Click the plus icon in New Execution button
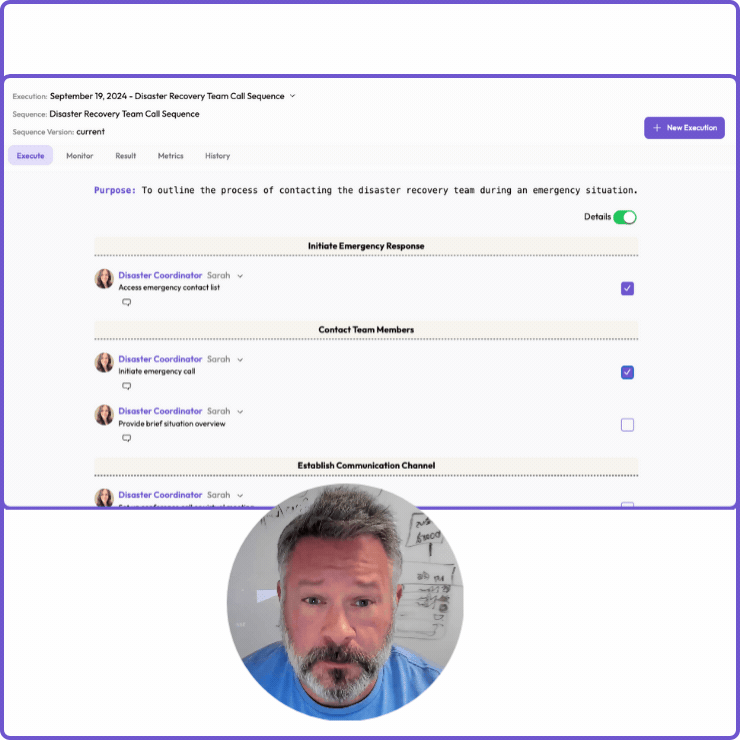740x740 pixels. pos(657,128)
